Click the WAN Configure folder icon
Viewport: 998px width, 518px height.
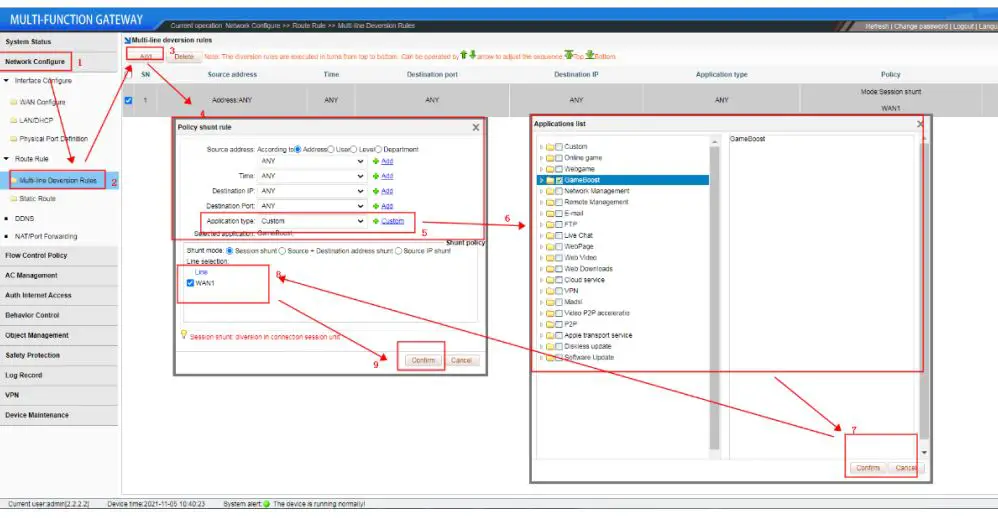tap(14, 102)
